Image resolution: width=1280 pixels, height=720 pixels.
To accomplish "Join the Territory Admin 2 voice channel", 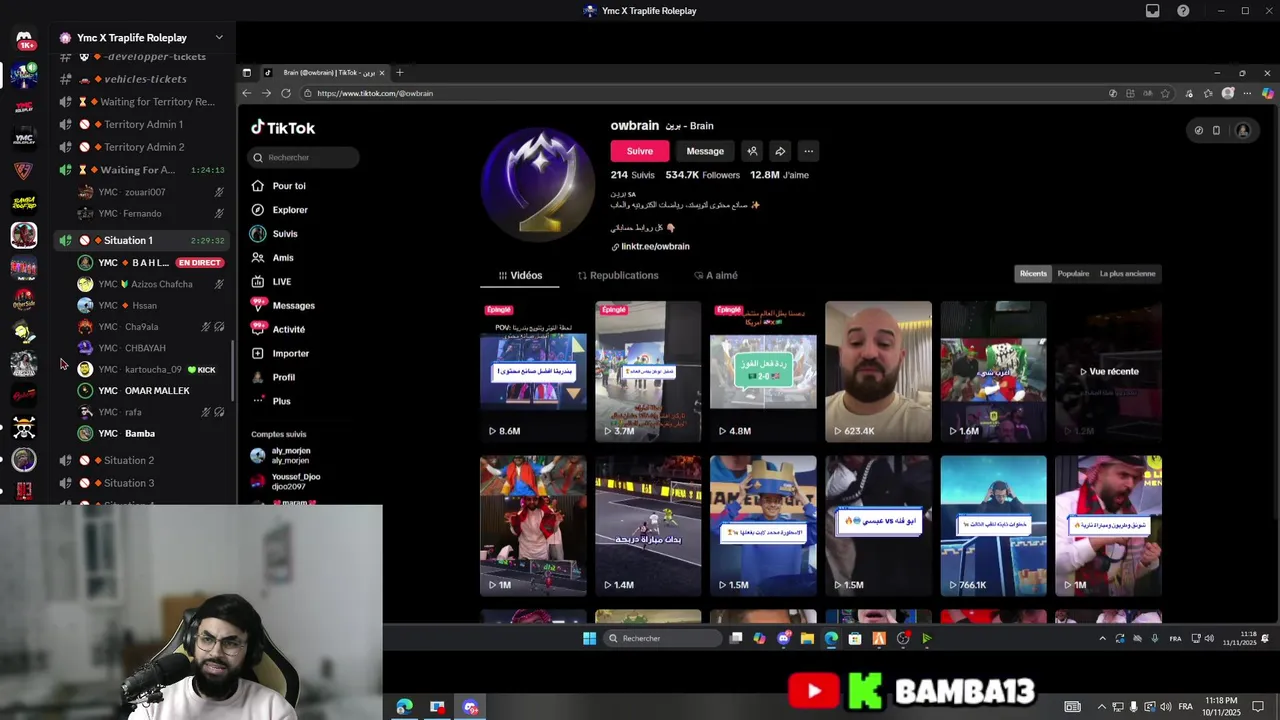I will click(144, 147).
